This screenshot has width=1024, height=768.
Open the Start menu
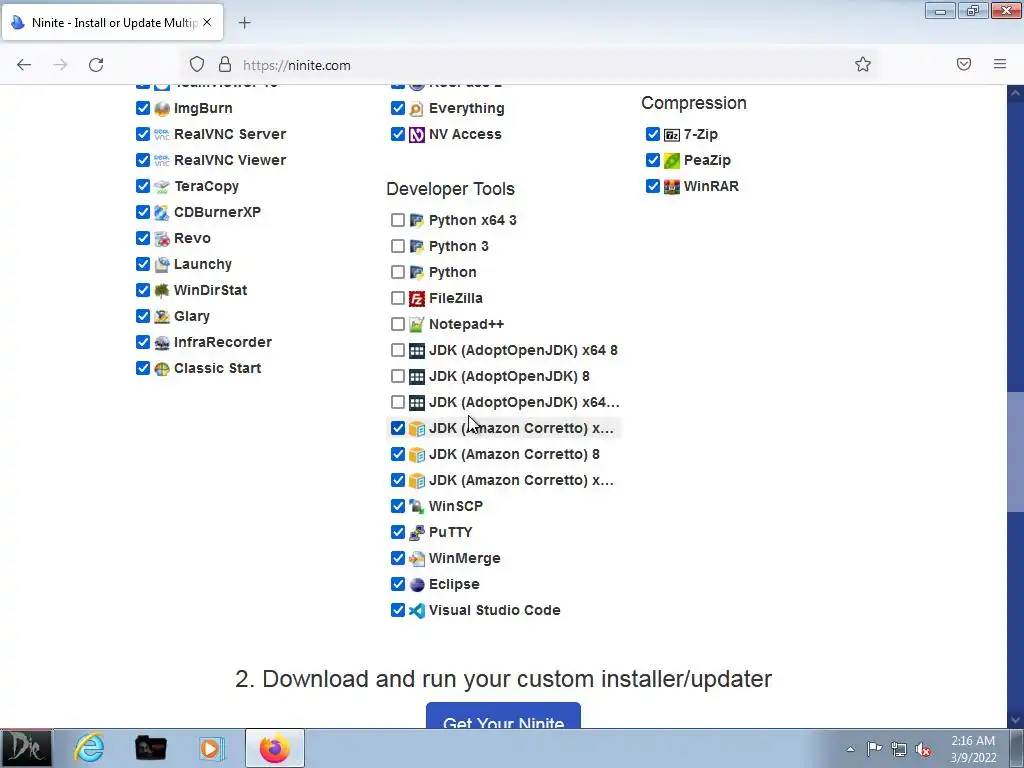(x=26, y=748)
